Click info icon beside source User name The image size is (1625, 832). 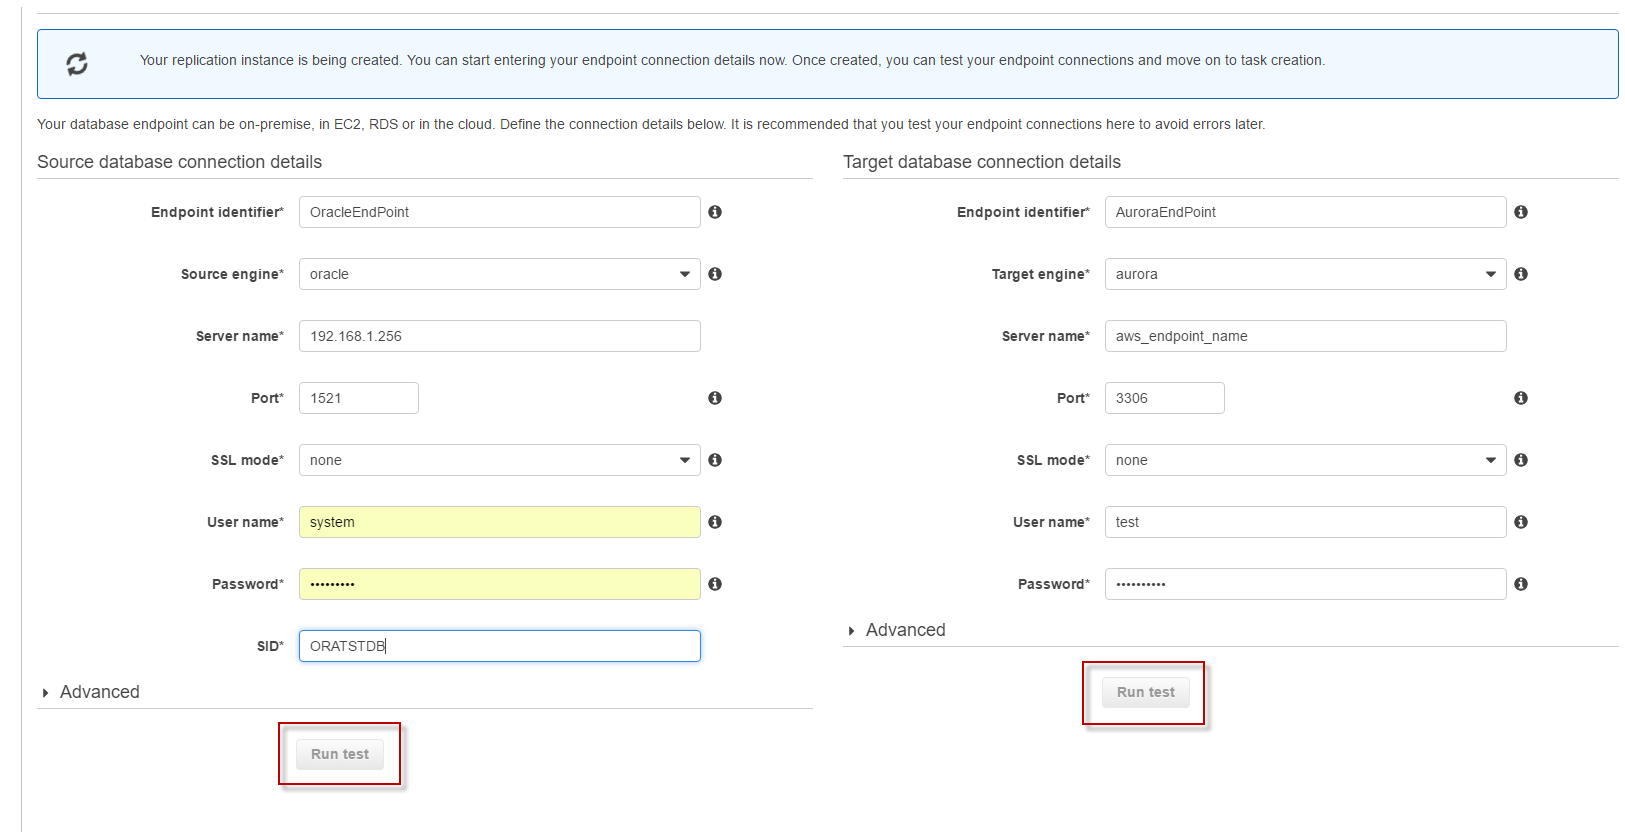(715, 522)
